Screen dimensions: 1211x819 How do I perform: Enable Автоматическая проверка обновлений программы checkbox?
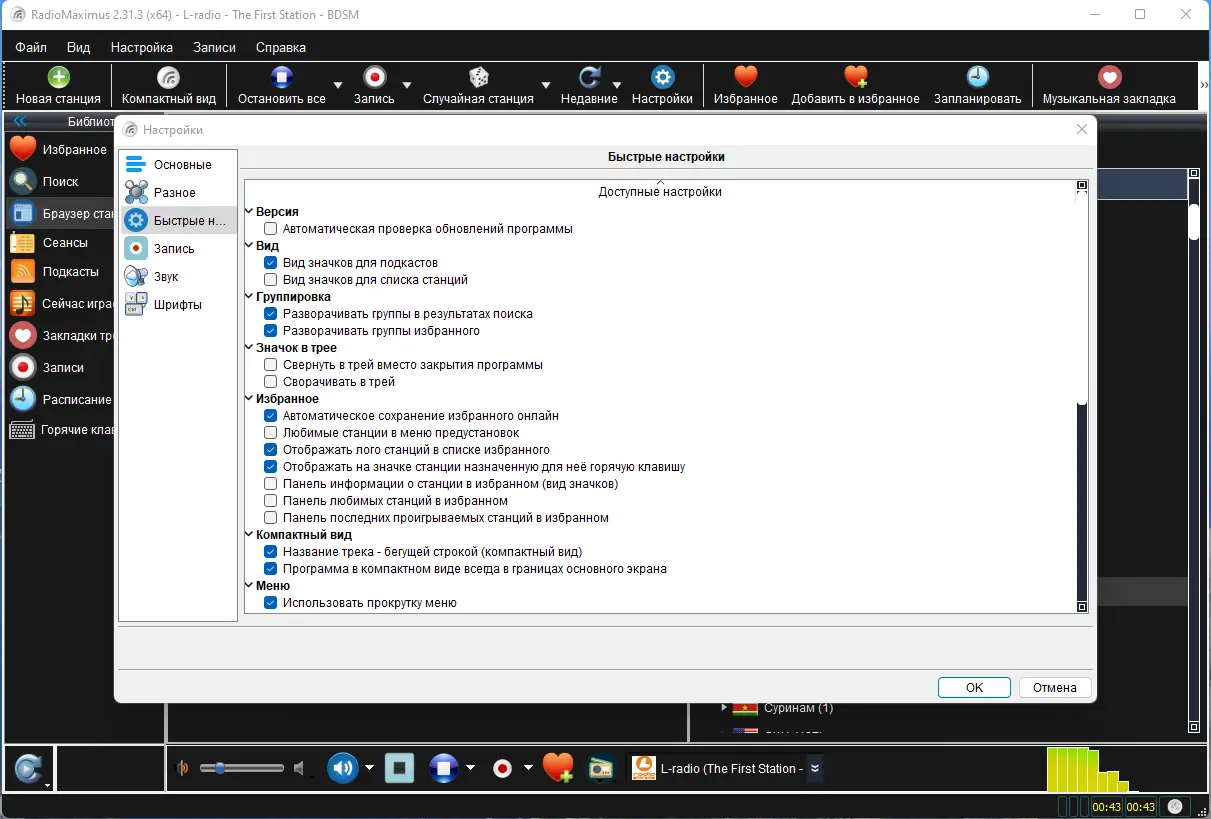[270, 229]
